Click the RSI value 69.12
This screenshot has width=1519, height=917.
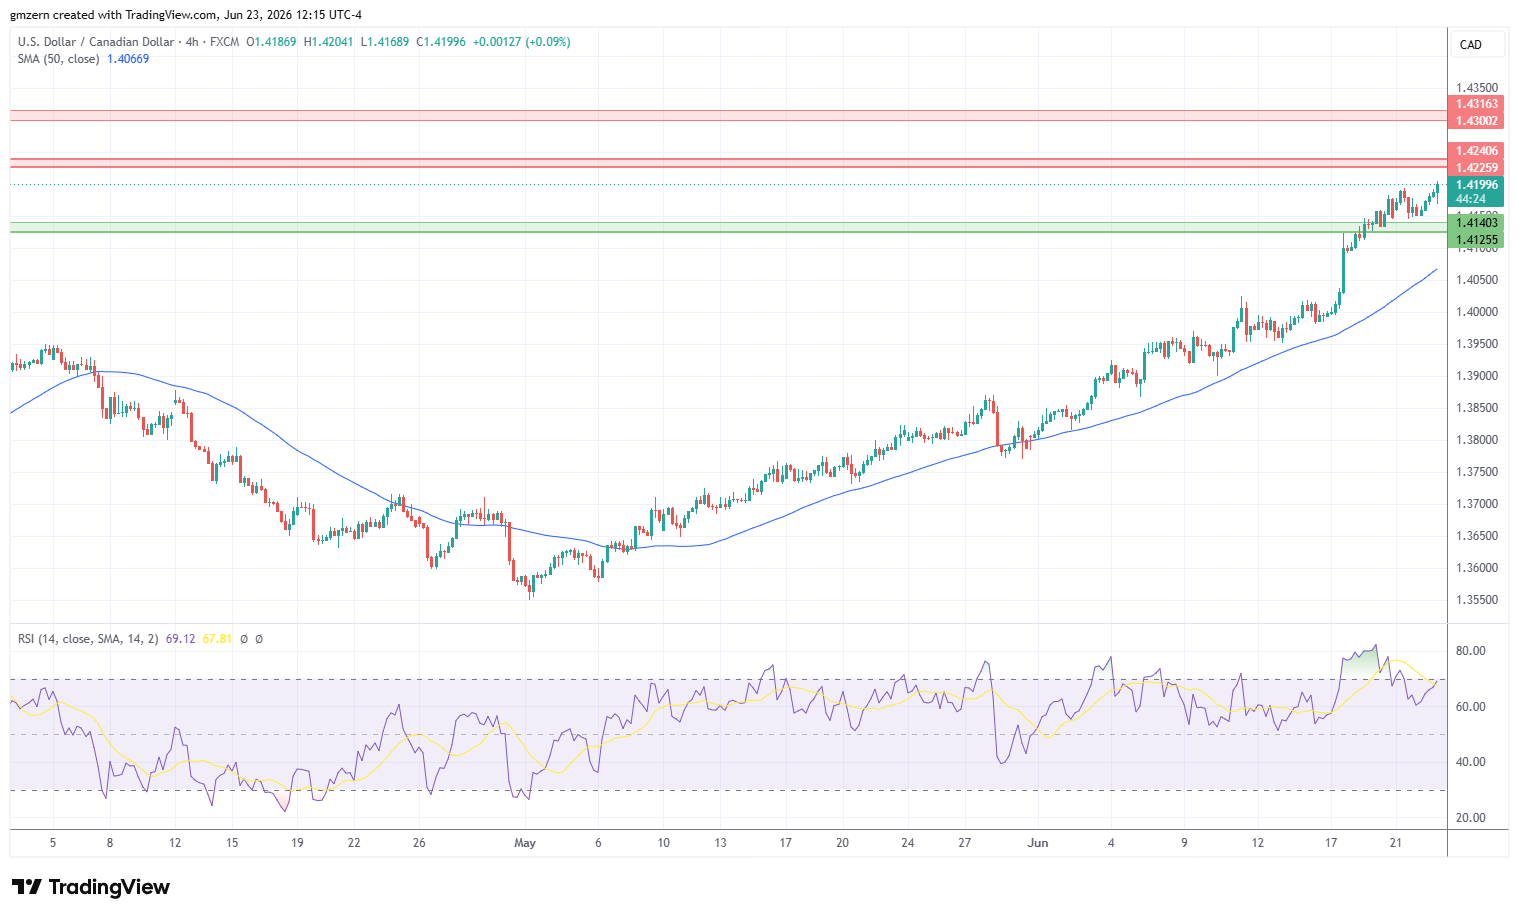coord(180,639)
